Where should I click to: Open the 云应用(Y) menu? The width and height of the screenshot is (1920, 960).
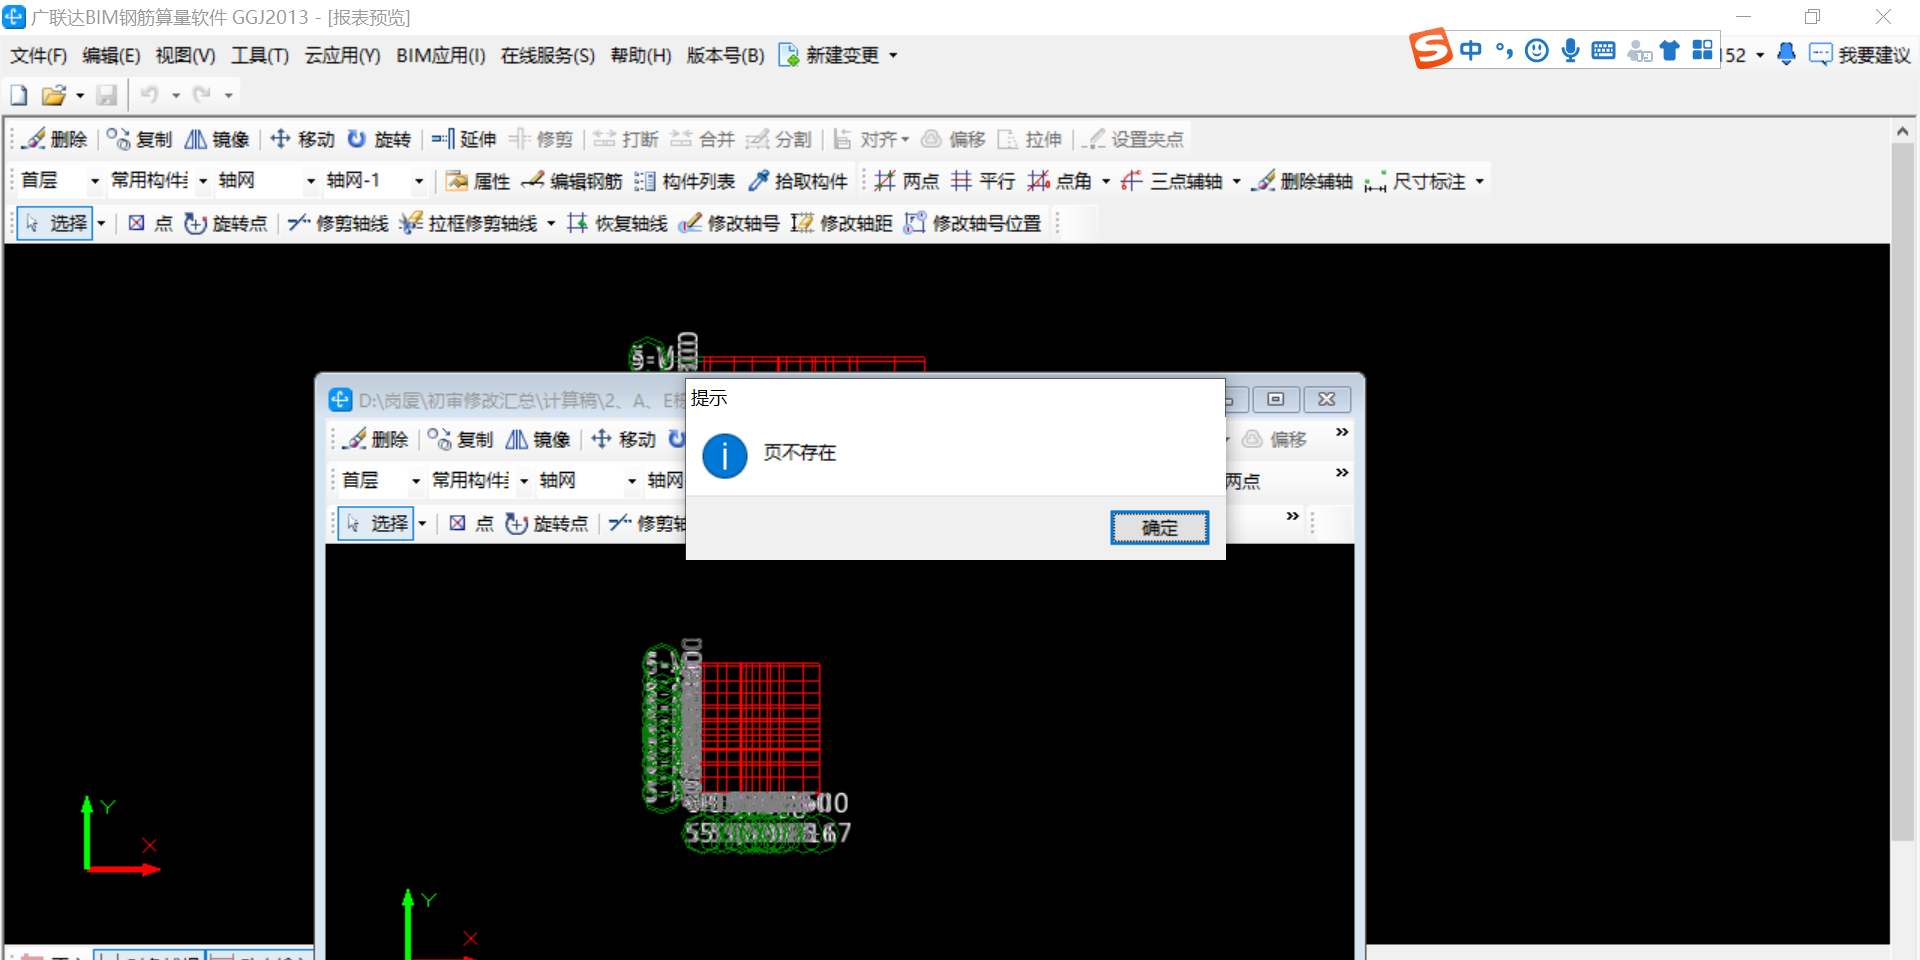[342, 55]
